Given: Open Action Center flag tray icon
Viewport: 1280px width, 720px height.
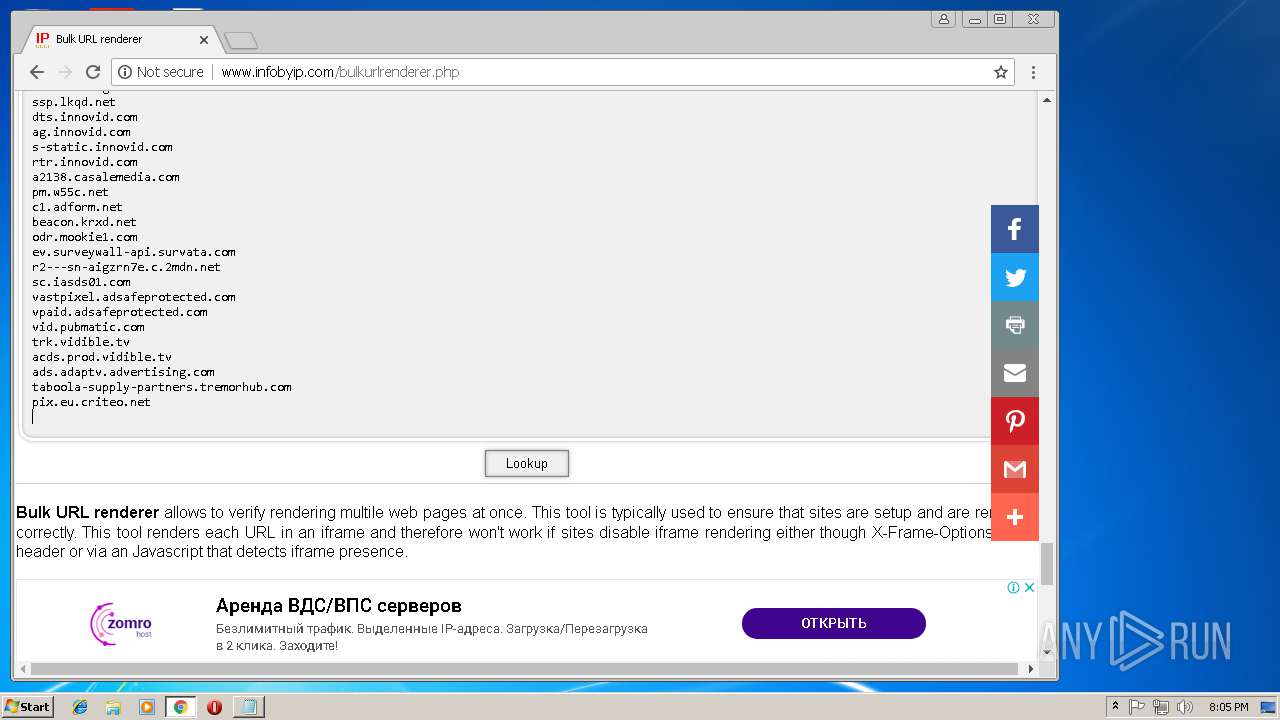Looking at the screenshot, I should 1137,707.
